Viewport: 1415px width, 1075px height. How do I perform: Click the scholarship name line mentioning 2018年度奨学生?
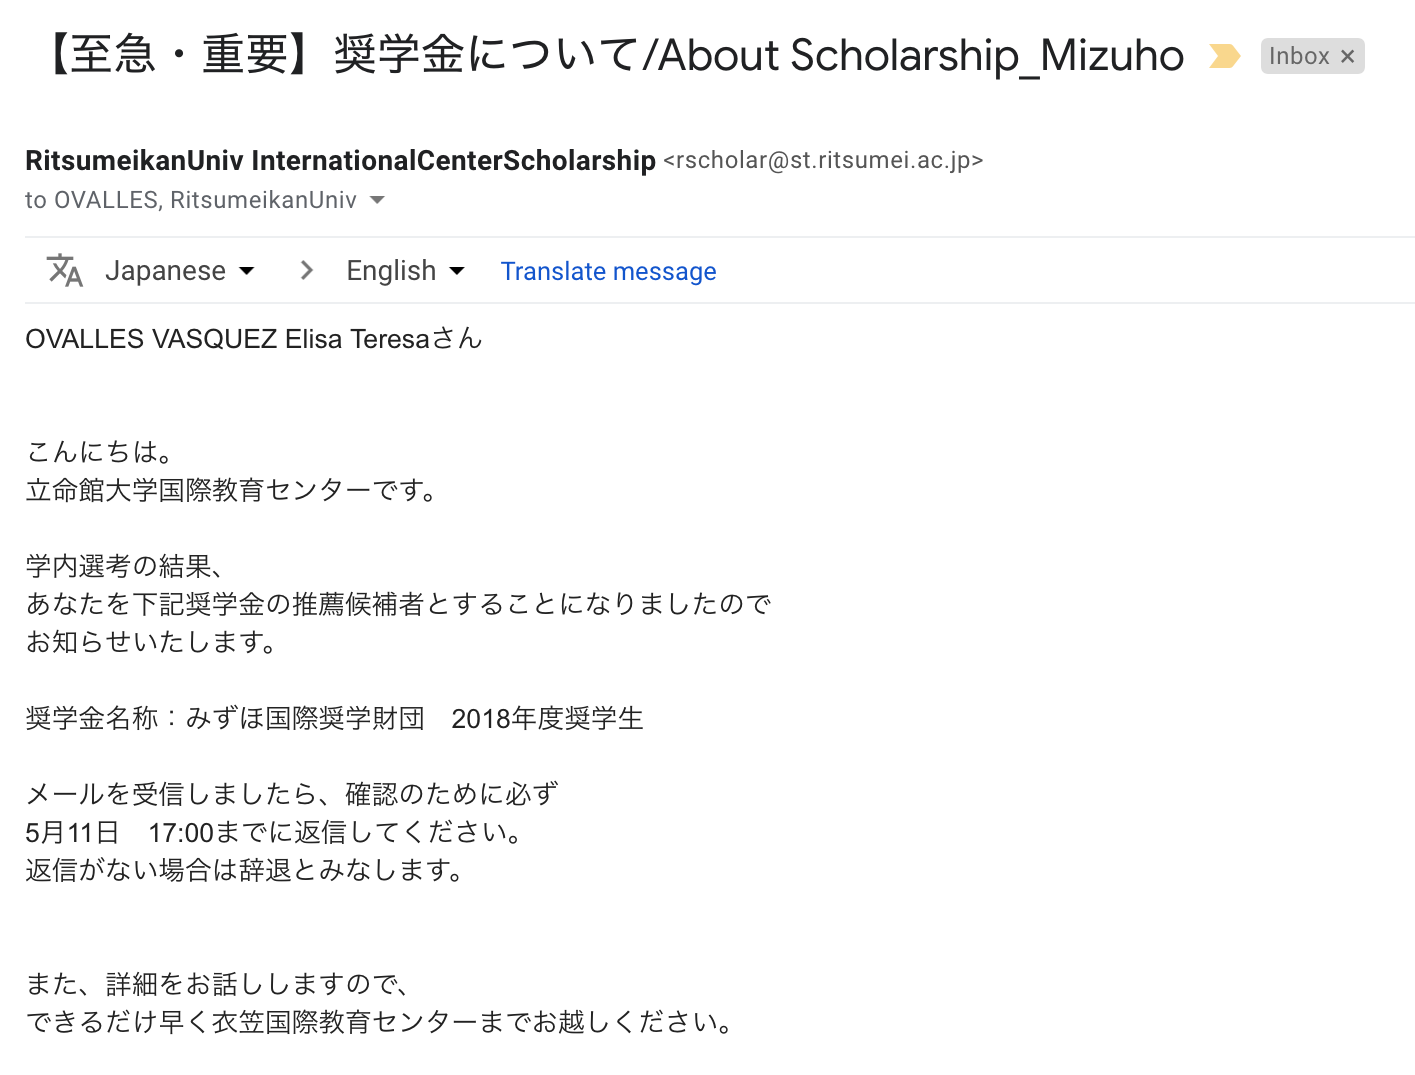pos(335,718)
